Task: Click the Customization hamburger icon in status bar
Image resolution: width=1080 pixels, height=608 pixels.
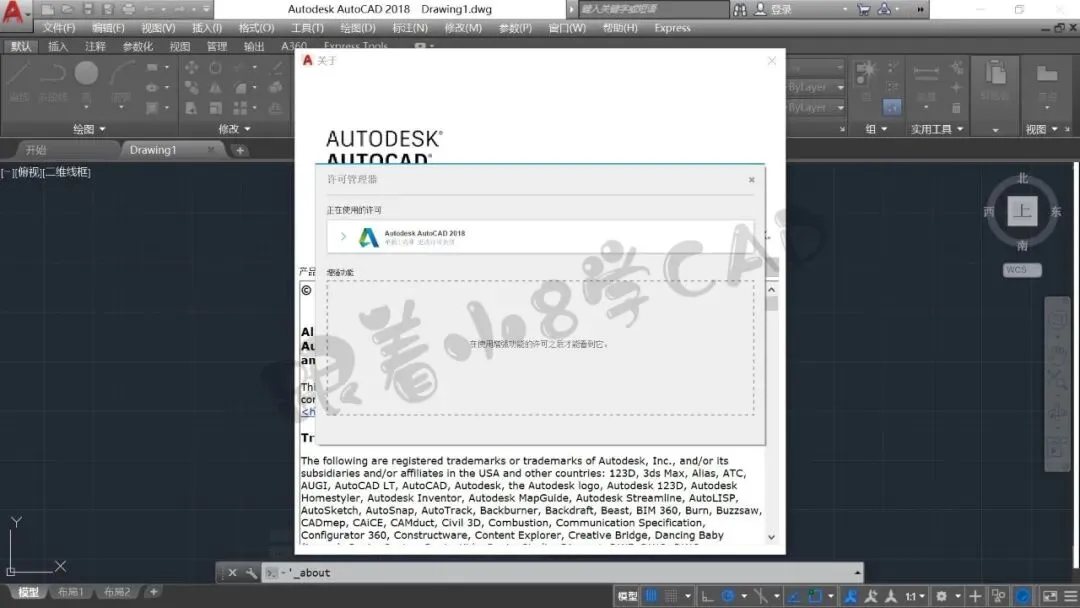Action: click(x=1070, y=596)
